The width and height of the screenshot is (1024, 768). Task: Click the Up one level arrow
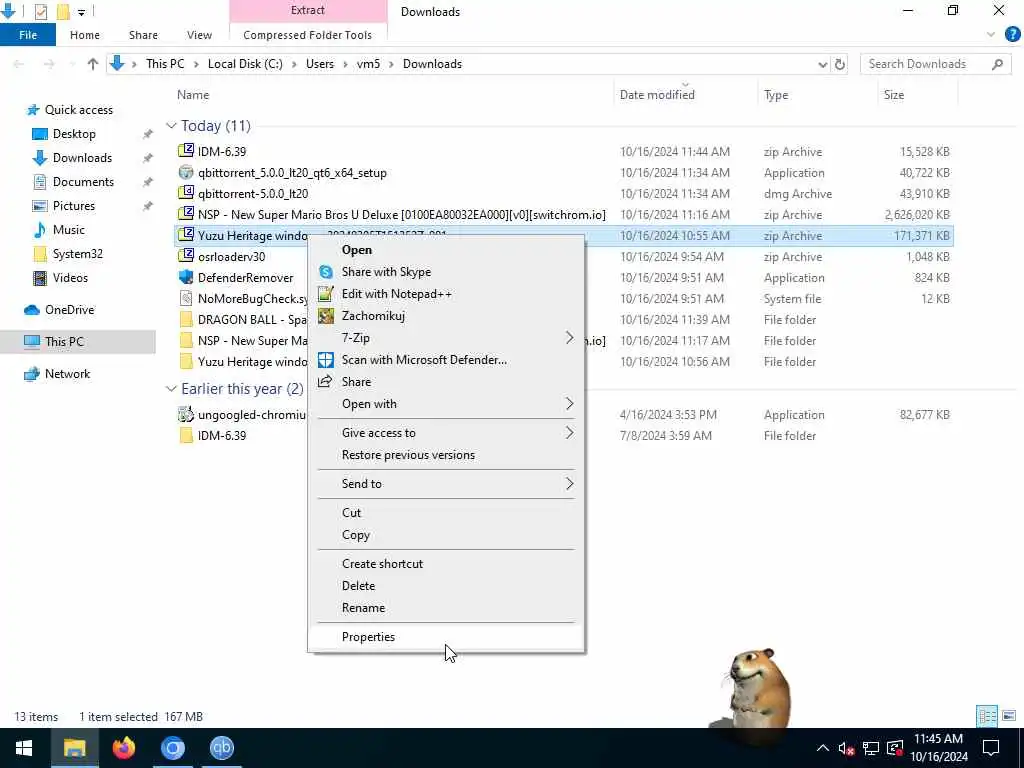[x=93, y=64]
